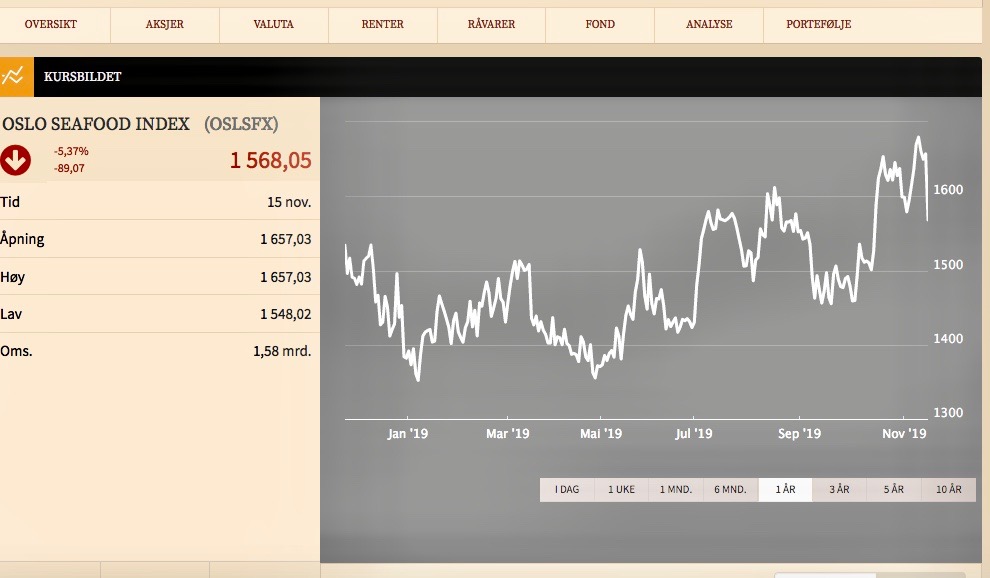
Task: Select the 5 ÅR chart period
Action: 893,490
